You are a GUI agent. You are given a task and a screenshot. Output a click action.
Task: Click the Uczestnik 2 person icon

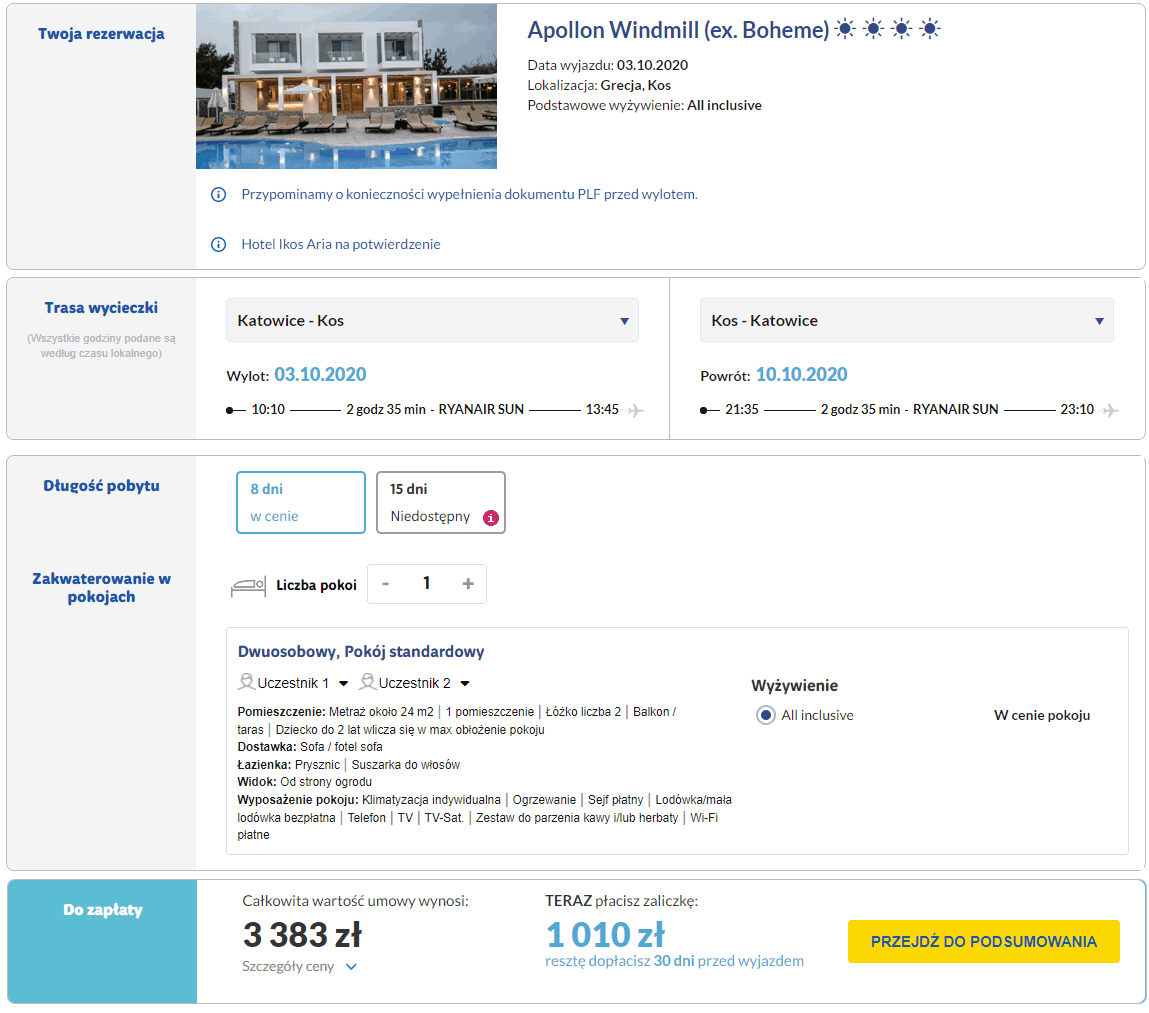coord(368,683)
